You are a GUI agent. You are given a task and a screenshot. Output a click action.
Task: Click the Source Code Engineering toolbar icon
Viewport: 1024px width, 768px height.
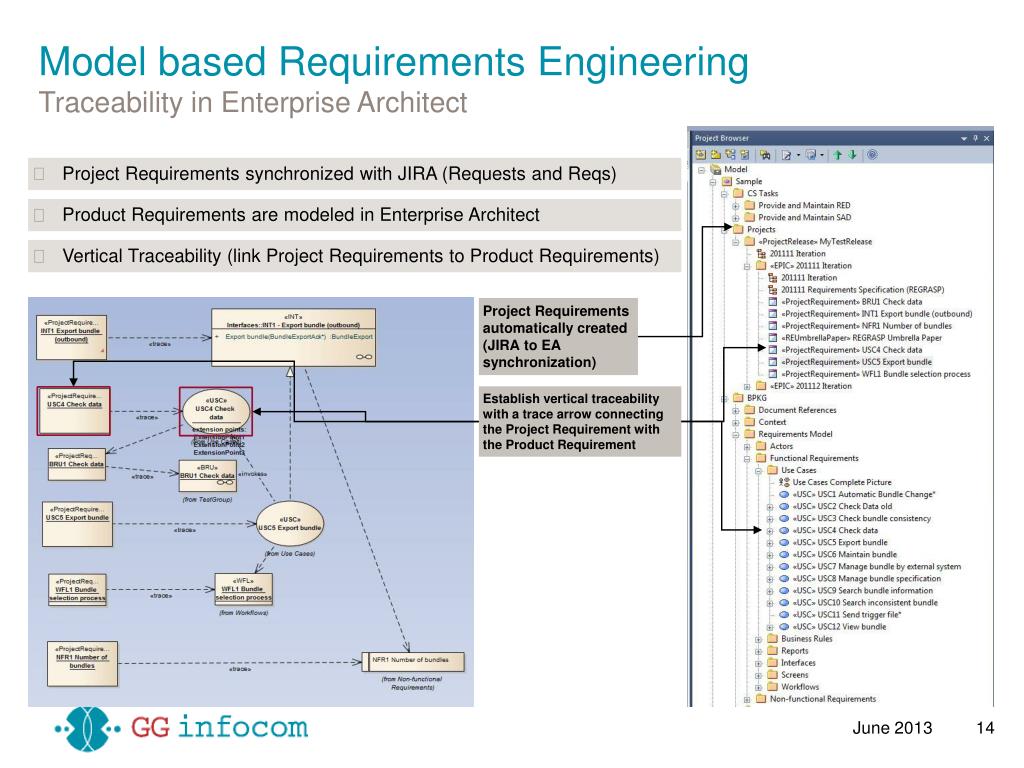(810, 155)
